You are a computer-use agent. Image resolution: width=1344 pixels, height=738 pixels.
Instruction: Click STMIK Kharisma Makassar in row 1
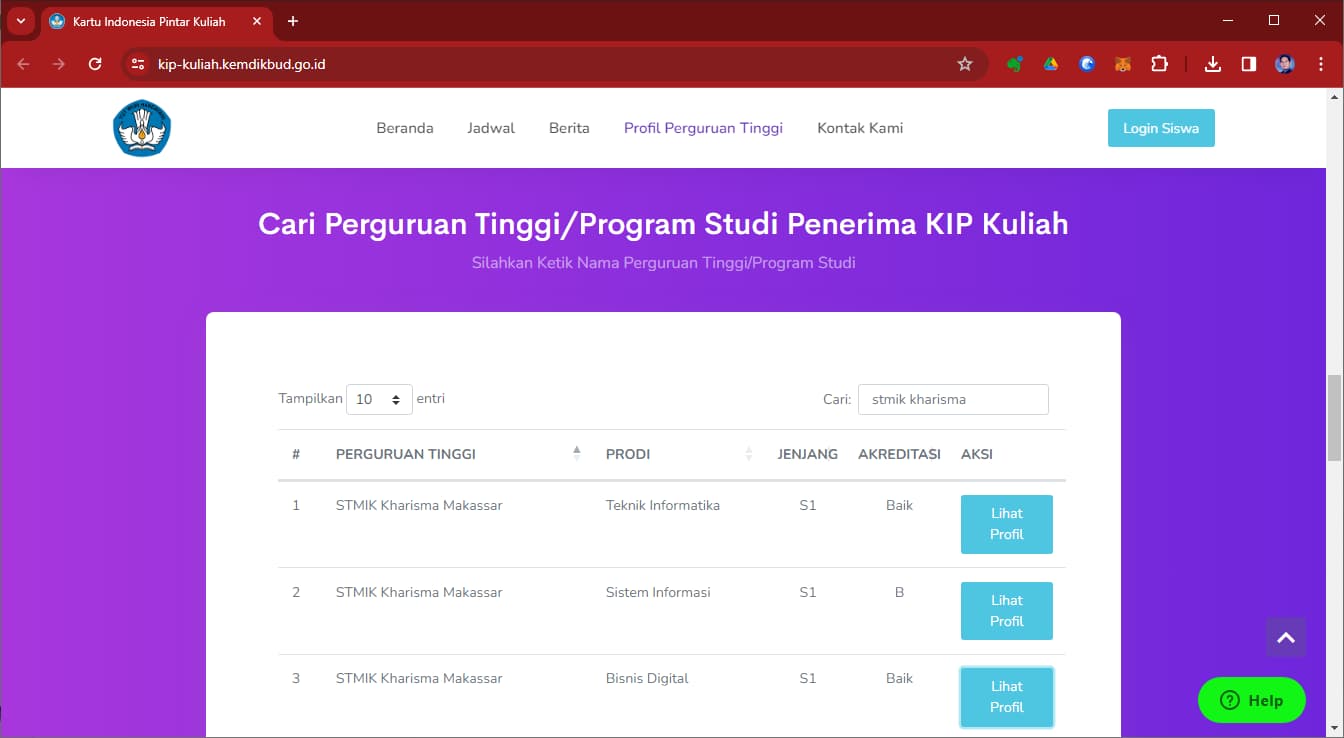click(419, 505)
